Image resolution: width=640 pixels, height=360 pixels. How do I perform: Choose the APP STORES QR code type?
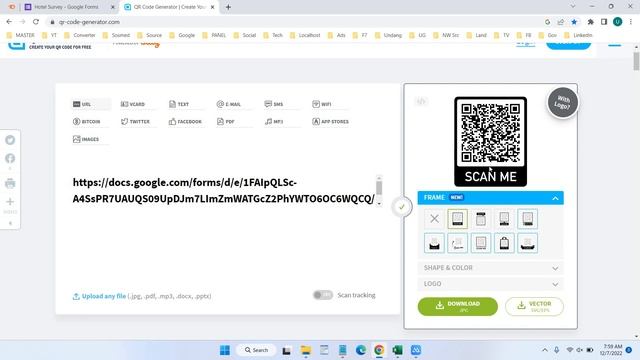331,122
